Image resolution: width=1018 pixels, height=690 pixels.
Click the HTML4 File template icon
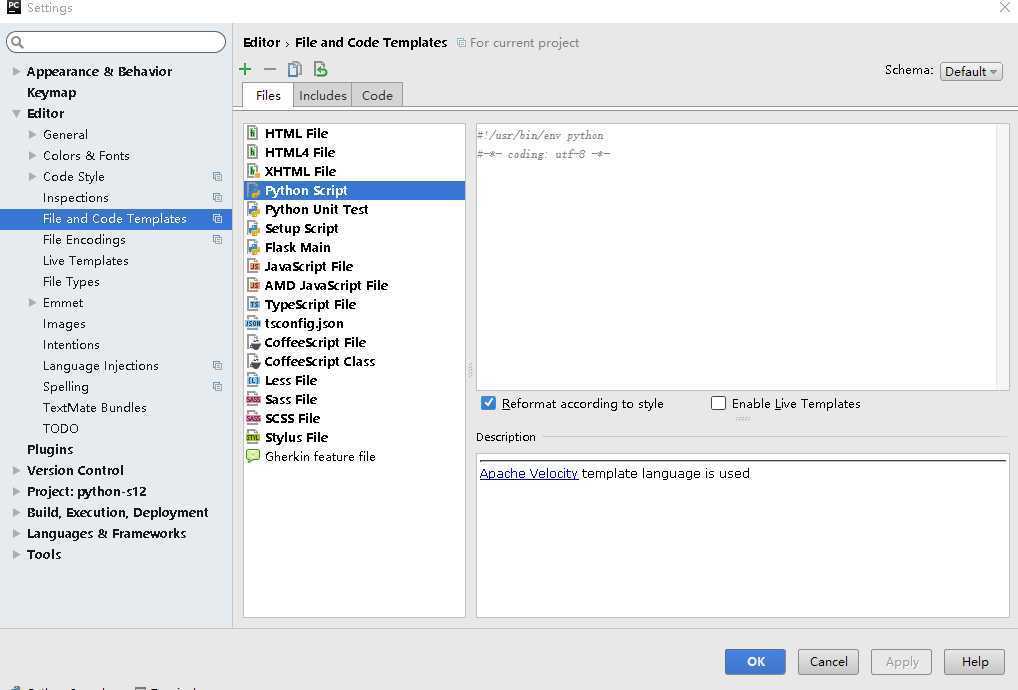[x=253, y=152]
